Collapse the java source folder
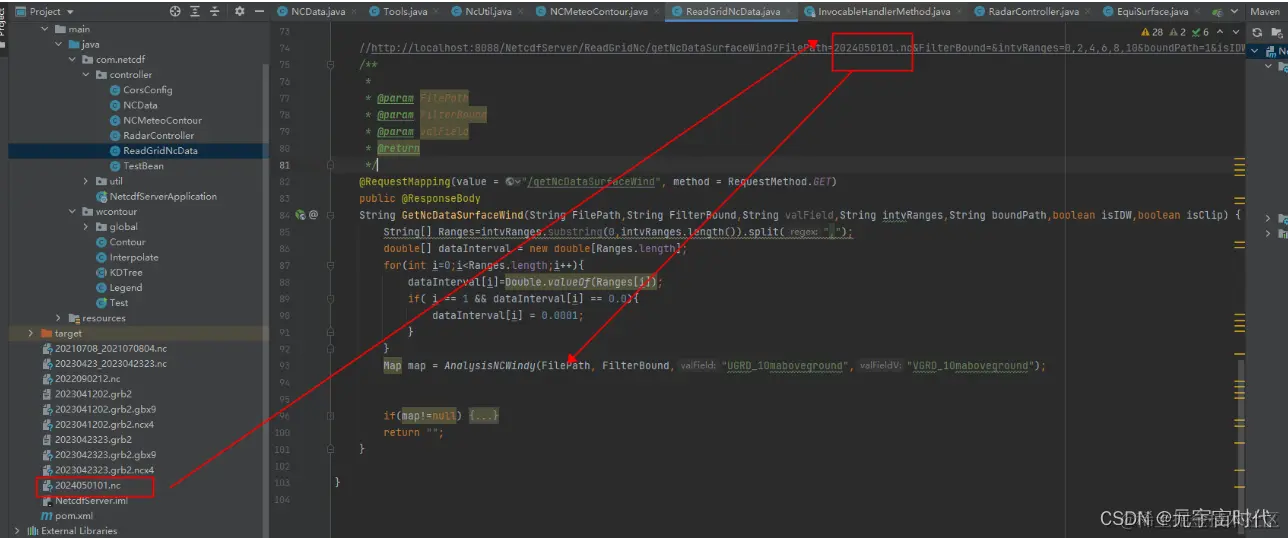 click(59, 44)
